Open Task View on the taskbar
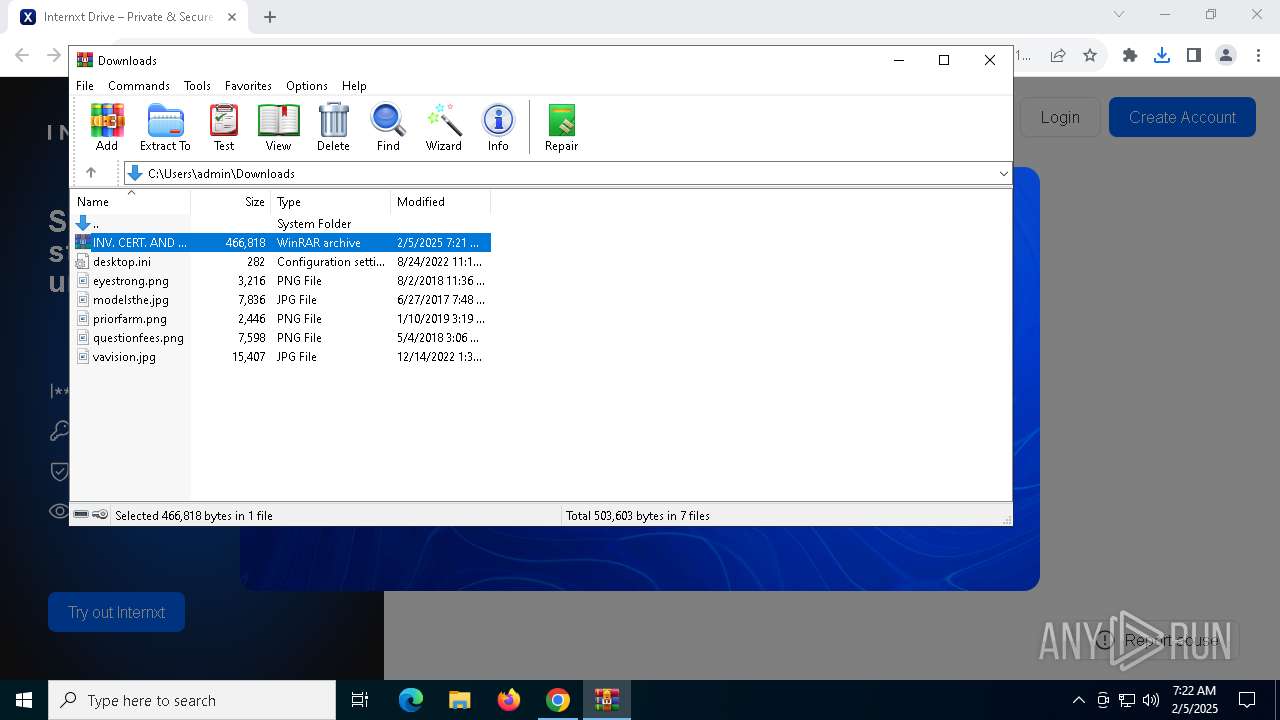 360,700
